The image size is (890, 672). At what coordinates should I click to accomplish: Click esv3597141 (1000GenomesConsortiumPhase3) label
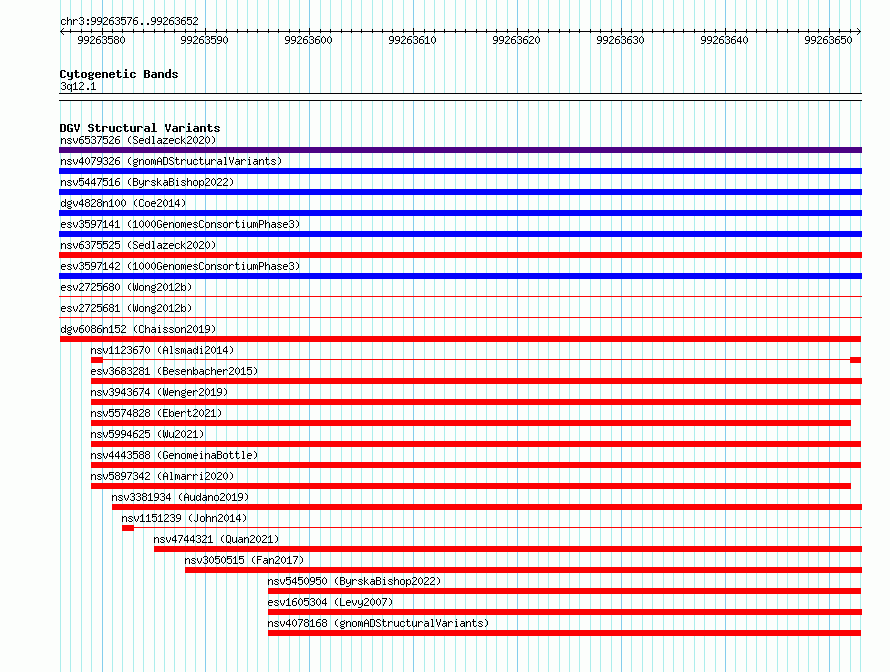[x=180, y=224]
